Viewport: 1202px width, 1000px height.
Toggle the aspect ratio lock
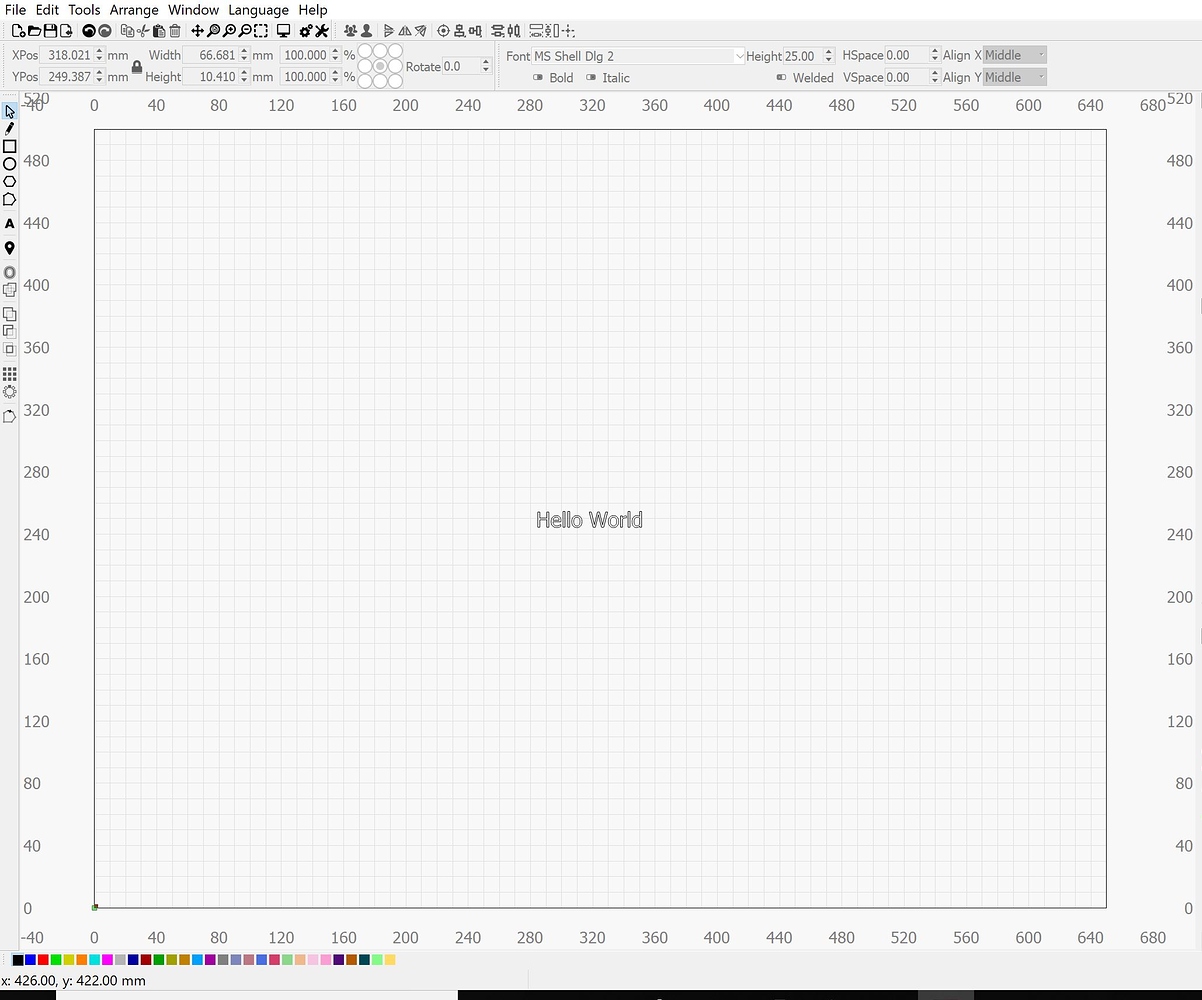click(x=137, y=67)
